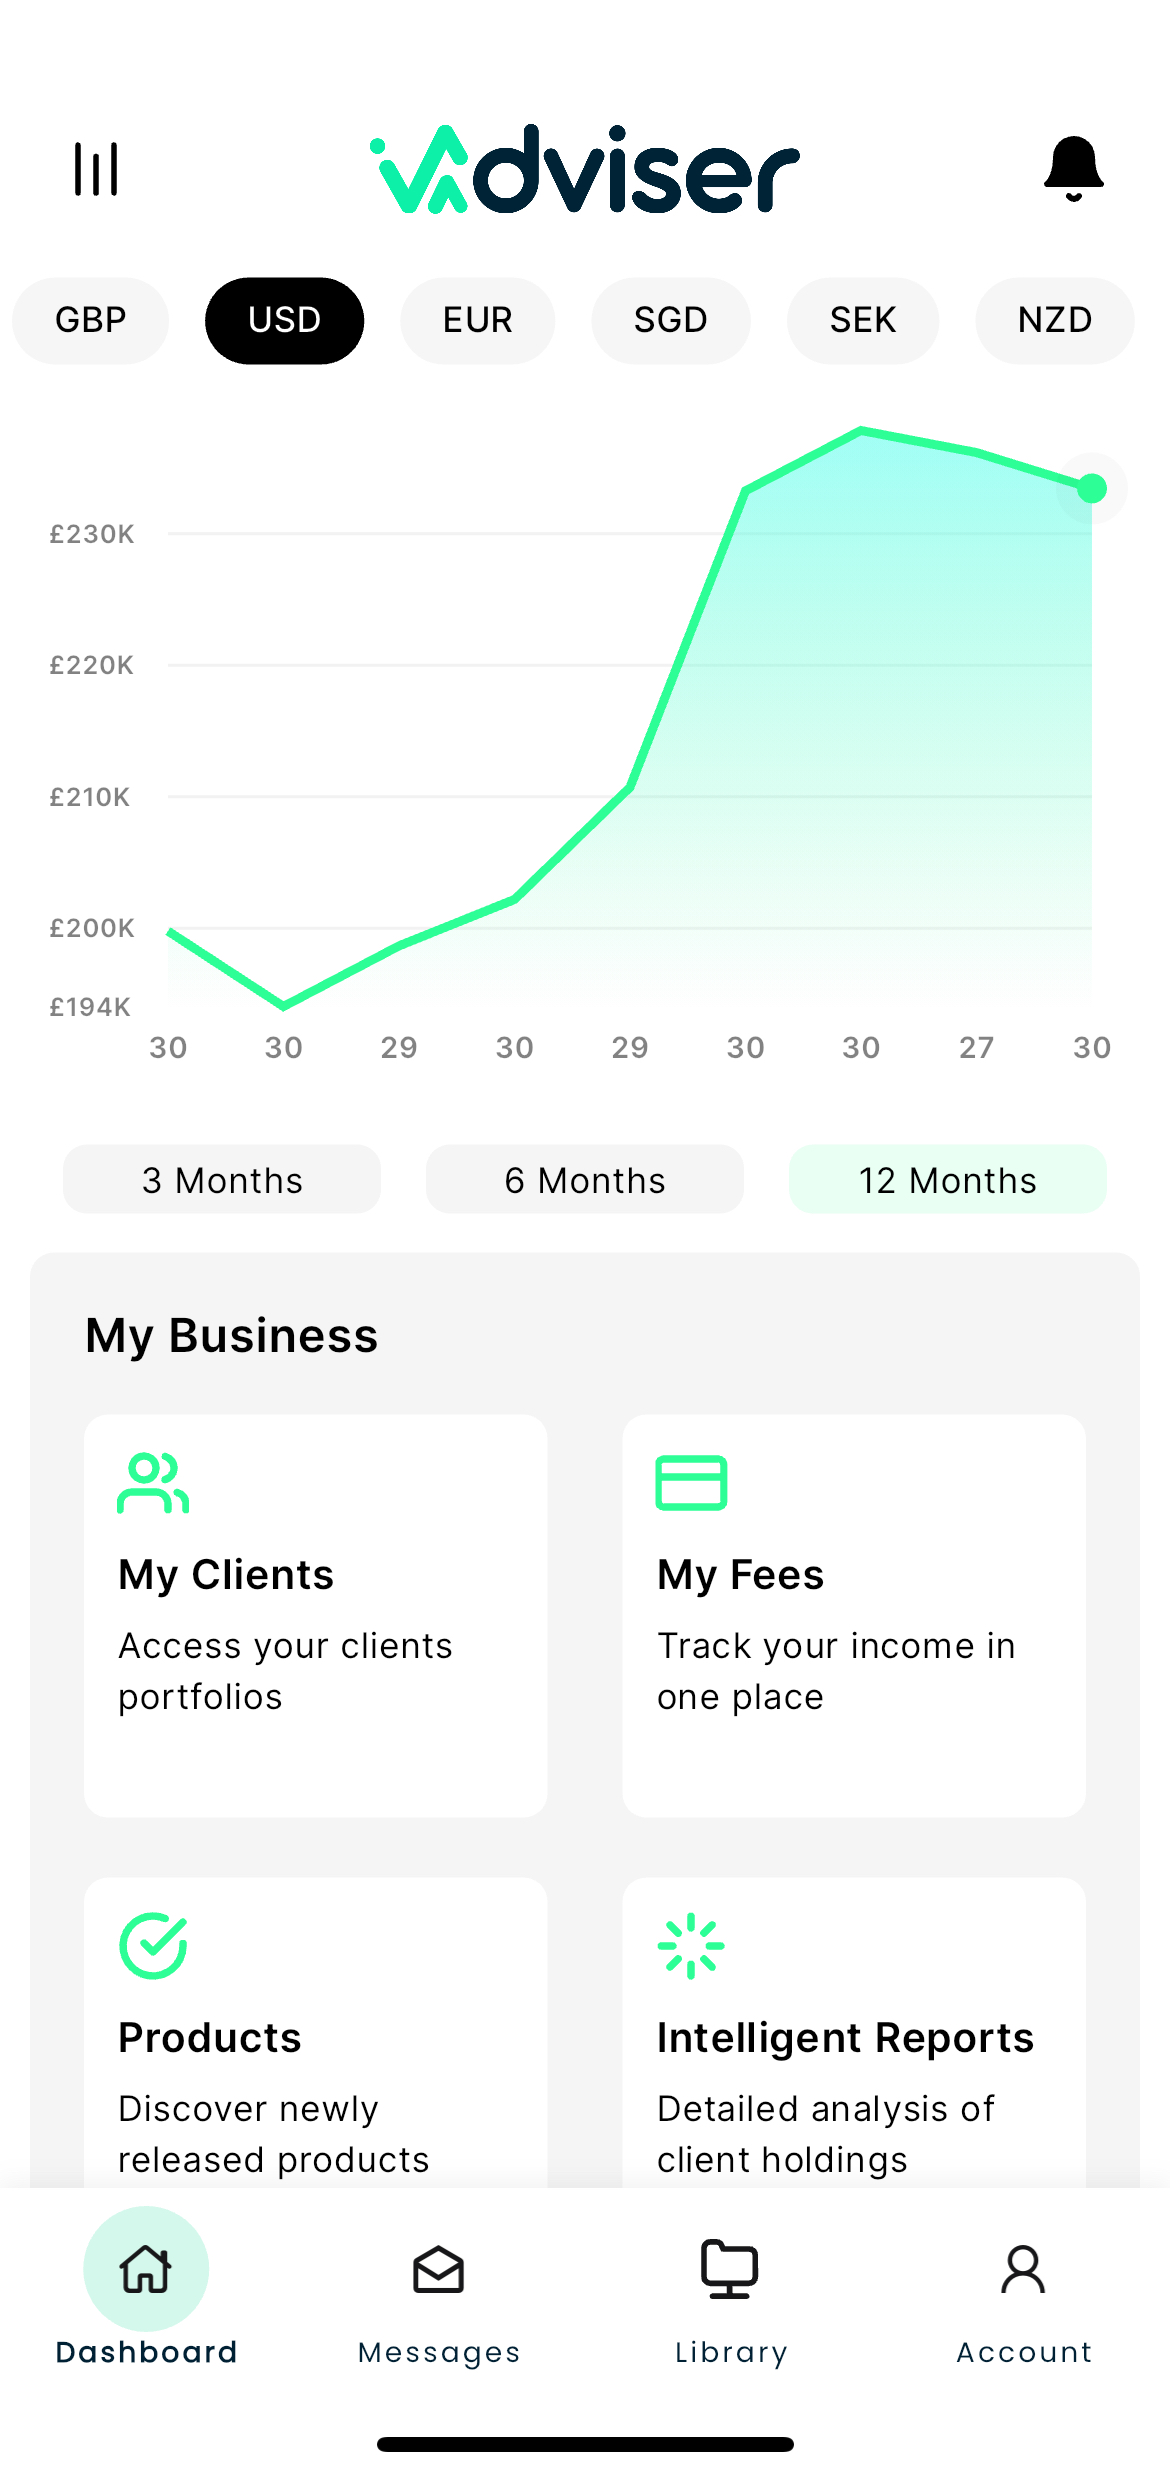Select the 12 Months range
1170x2476 pixels.
(x=948, y=1180)
